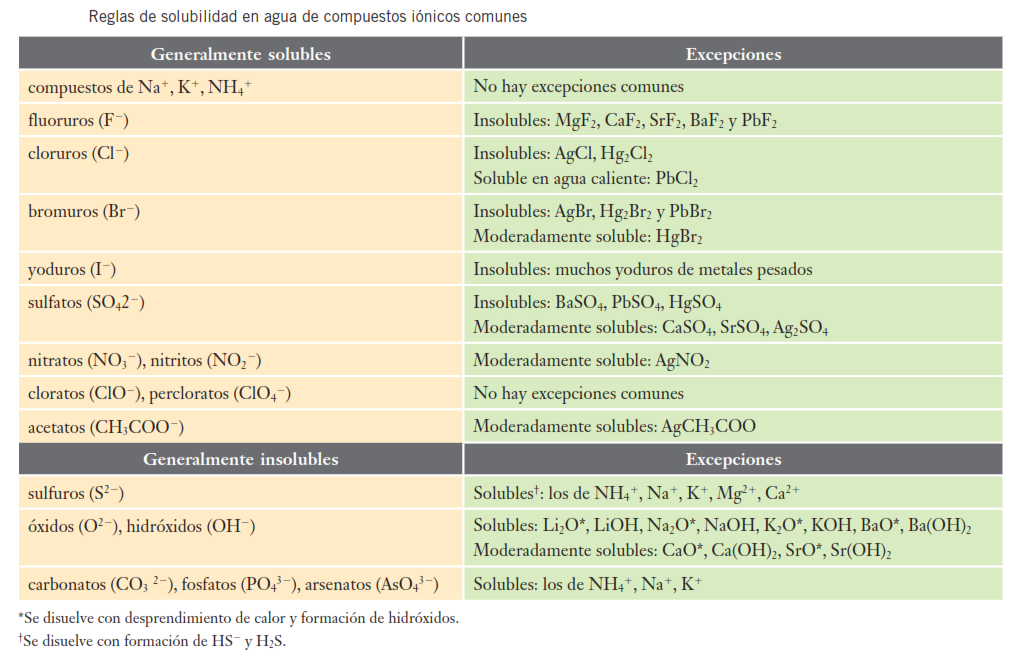1016x653 pixels.
Task: Click 'Soluble en agua caliente: PbCl₂' text
Action: [585, 180]
